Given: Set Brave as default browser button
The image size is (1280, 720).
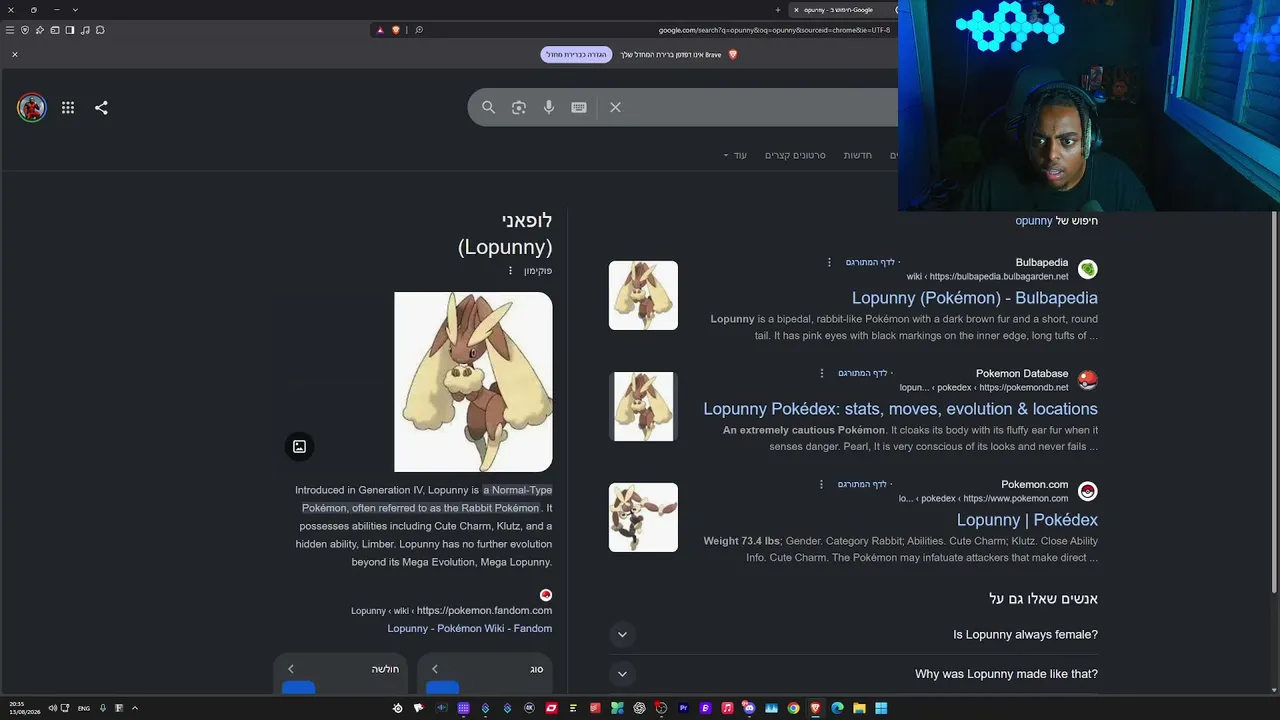Looking at the screenshot, I should click(x=576, y=55).
